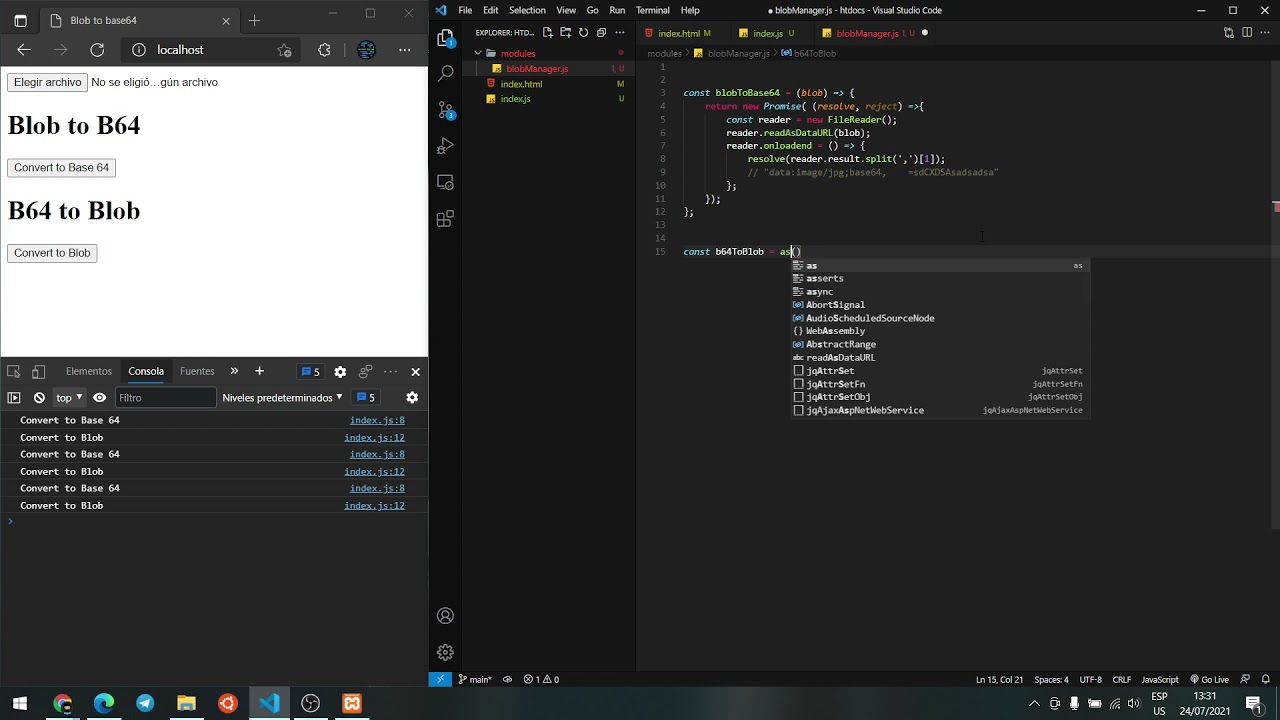Switch to index.html editor tab
This screenshot has width=1280, height=720.
679,33
